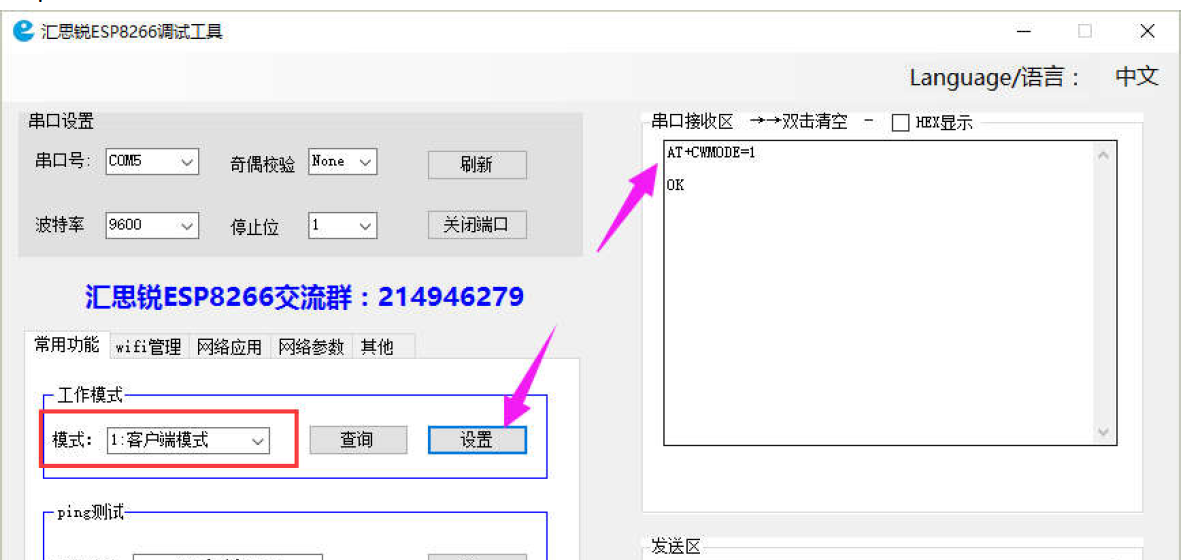Open the 停止位 dropdown
Screen dimensions: 1190x560
(342, 225)
